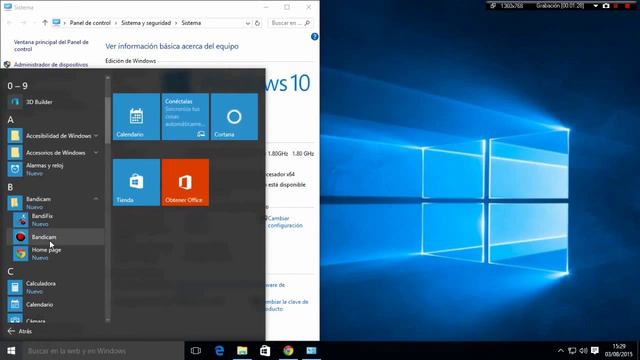
Task: Open the Cortana tile
Action: 234,117
